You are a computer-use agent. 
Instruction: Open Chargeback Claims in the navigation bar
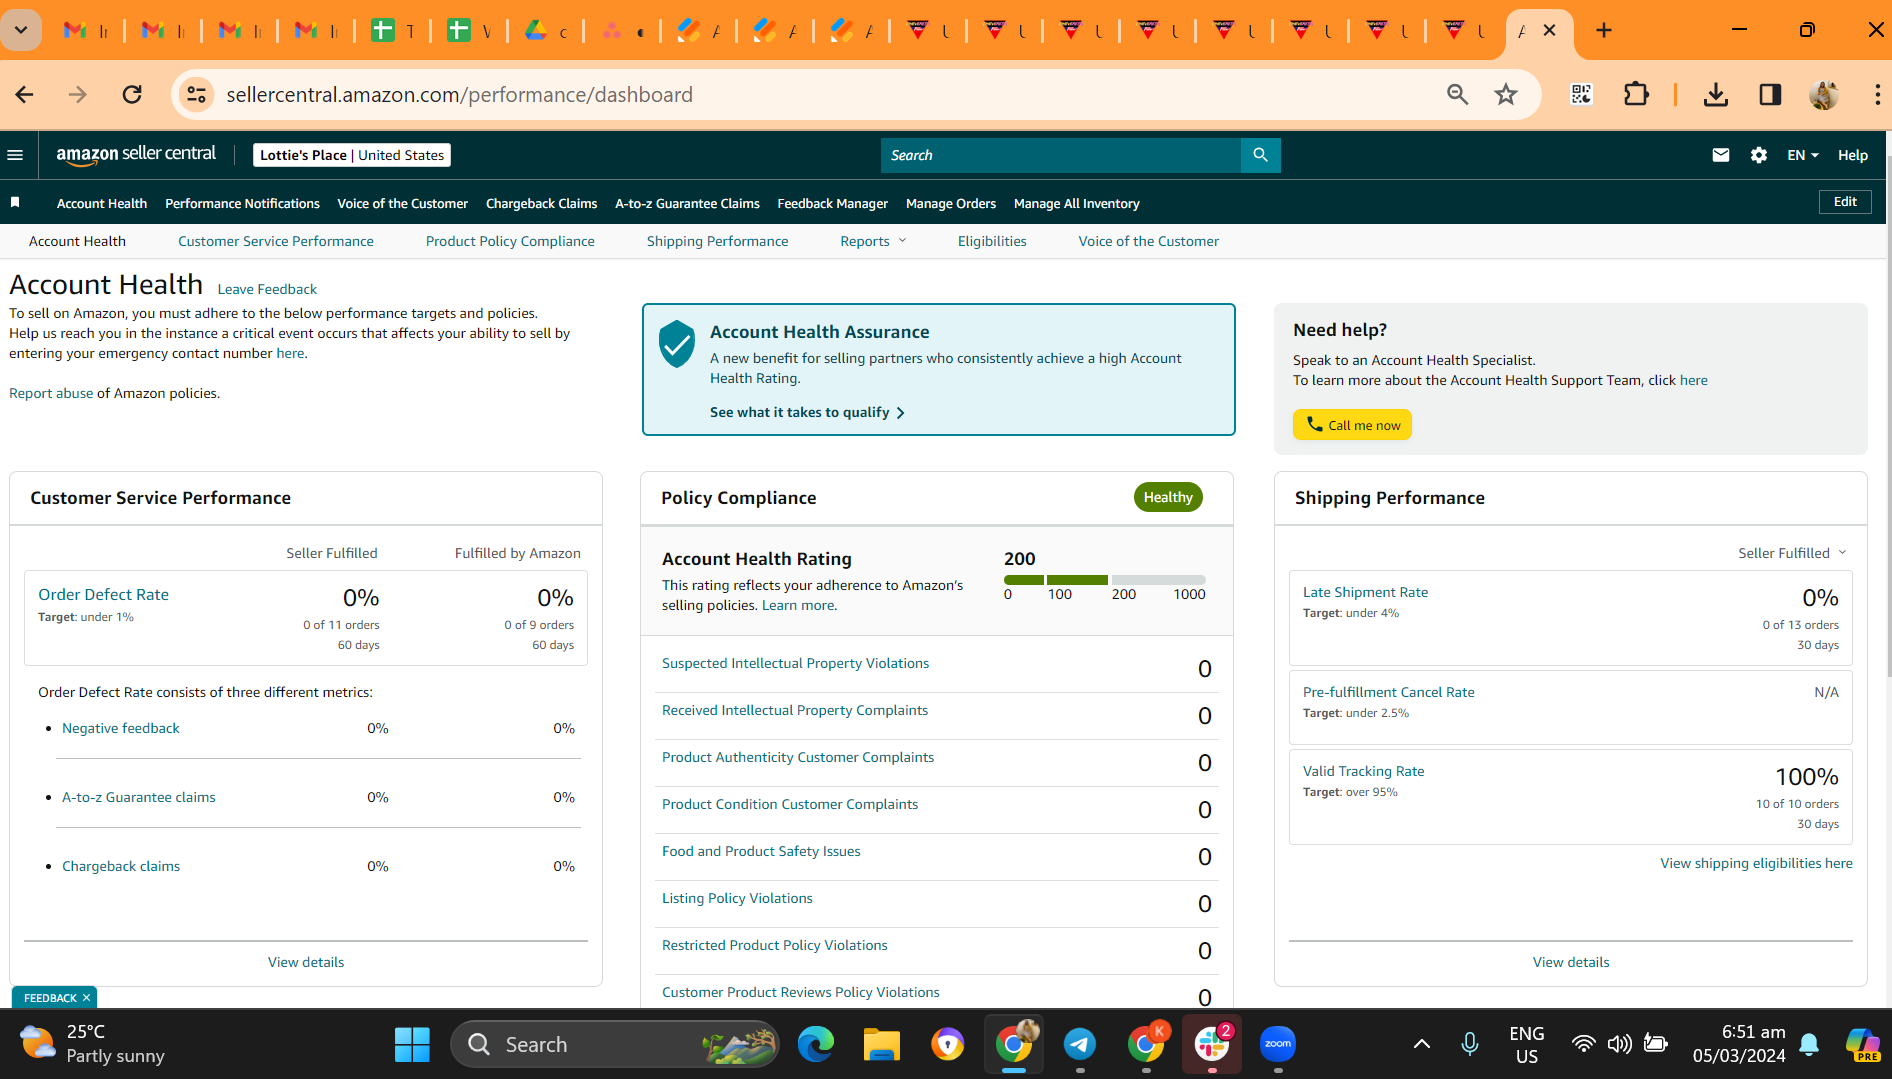coord(541,203)
